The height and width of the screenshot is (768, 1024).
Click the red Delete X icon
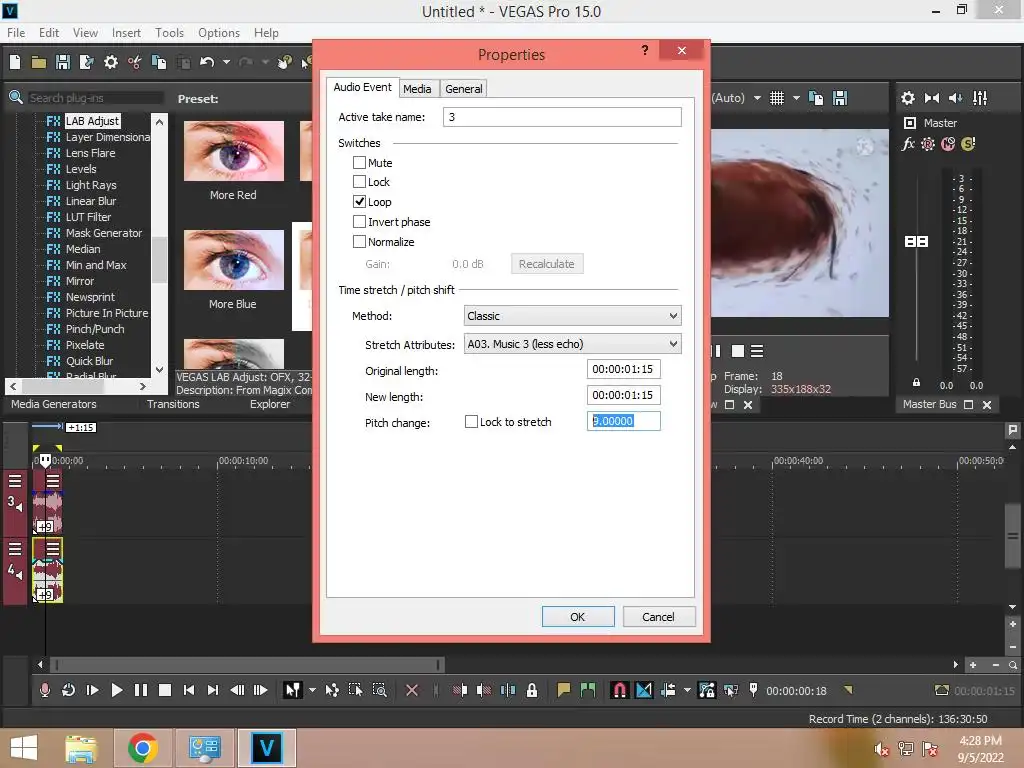[x=412, y=690]
